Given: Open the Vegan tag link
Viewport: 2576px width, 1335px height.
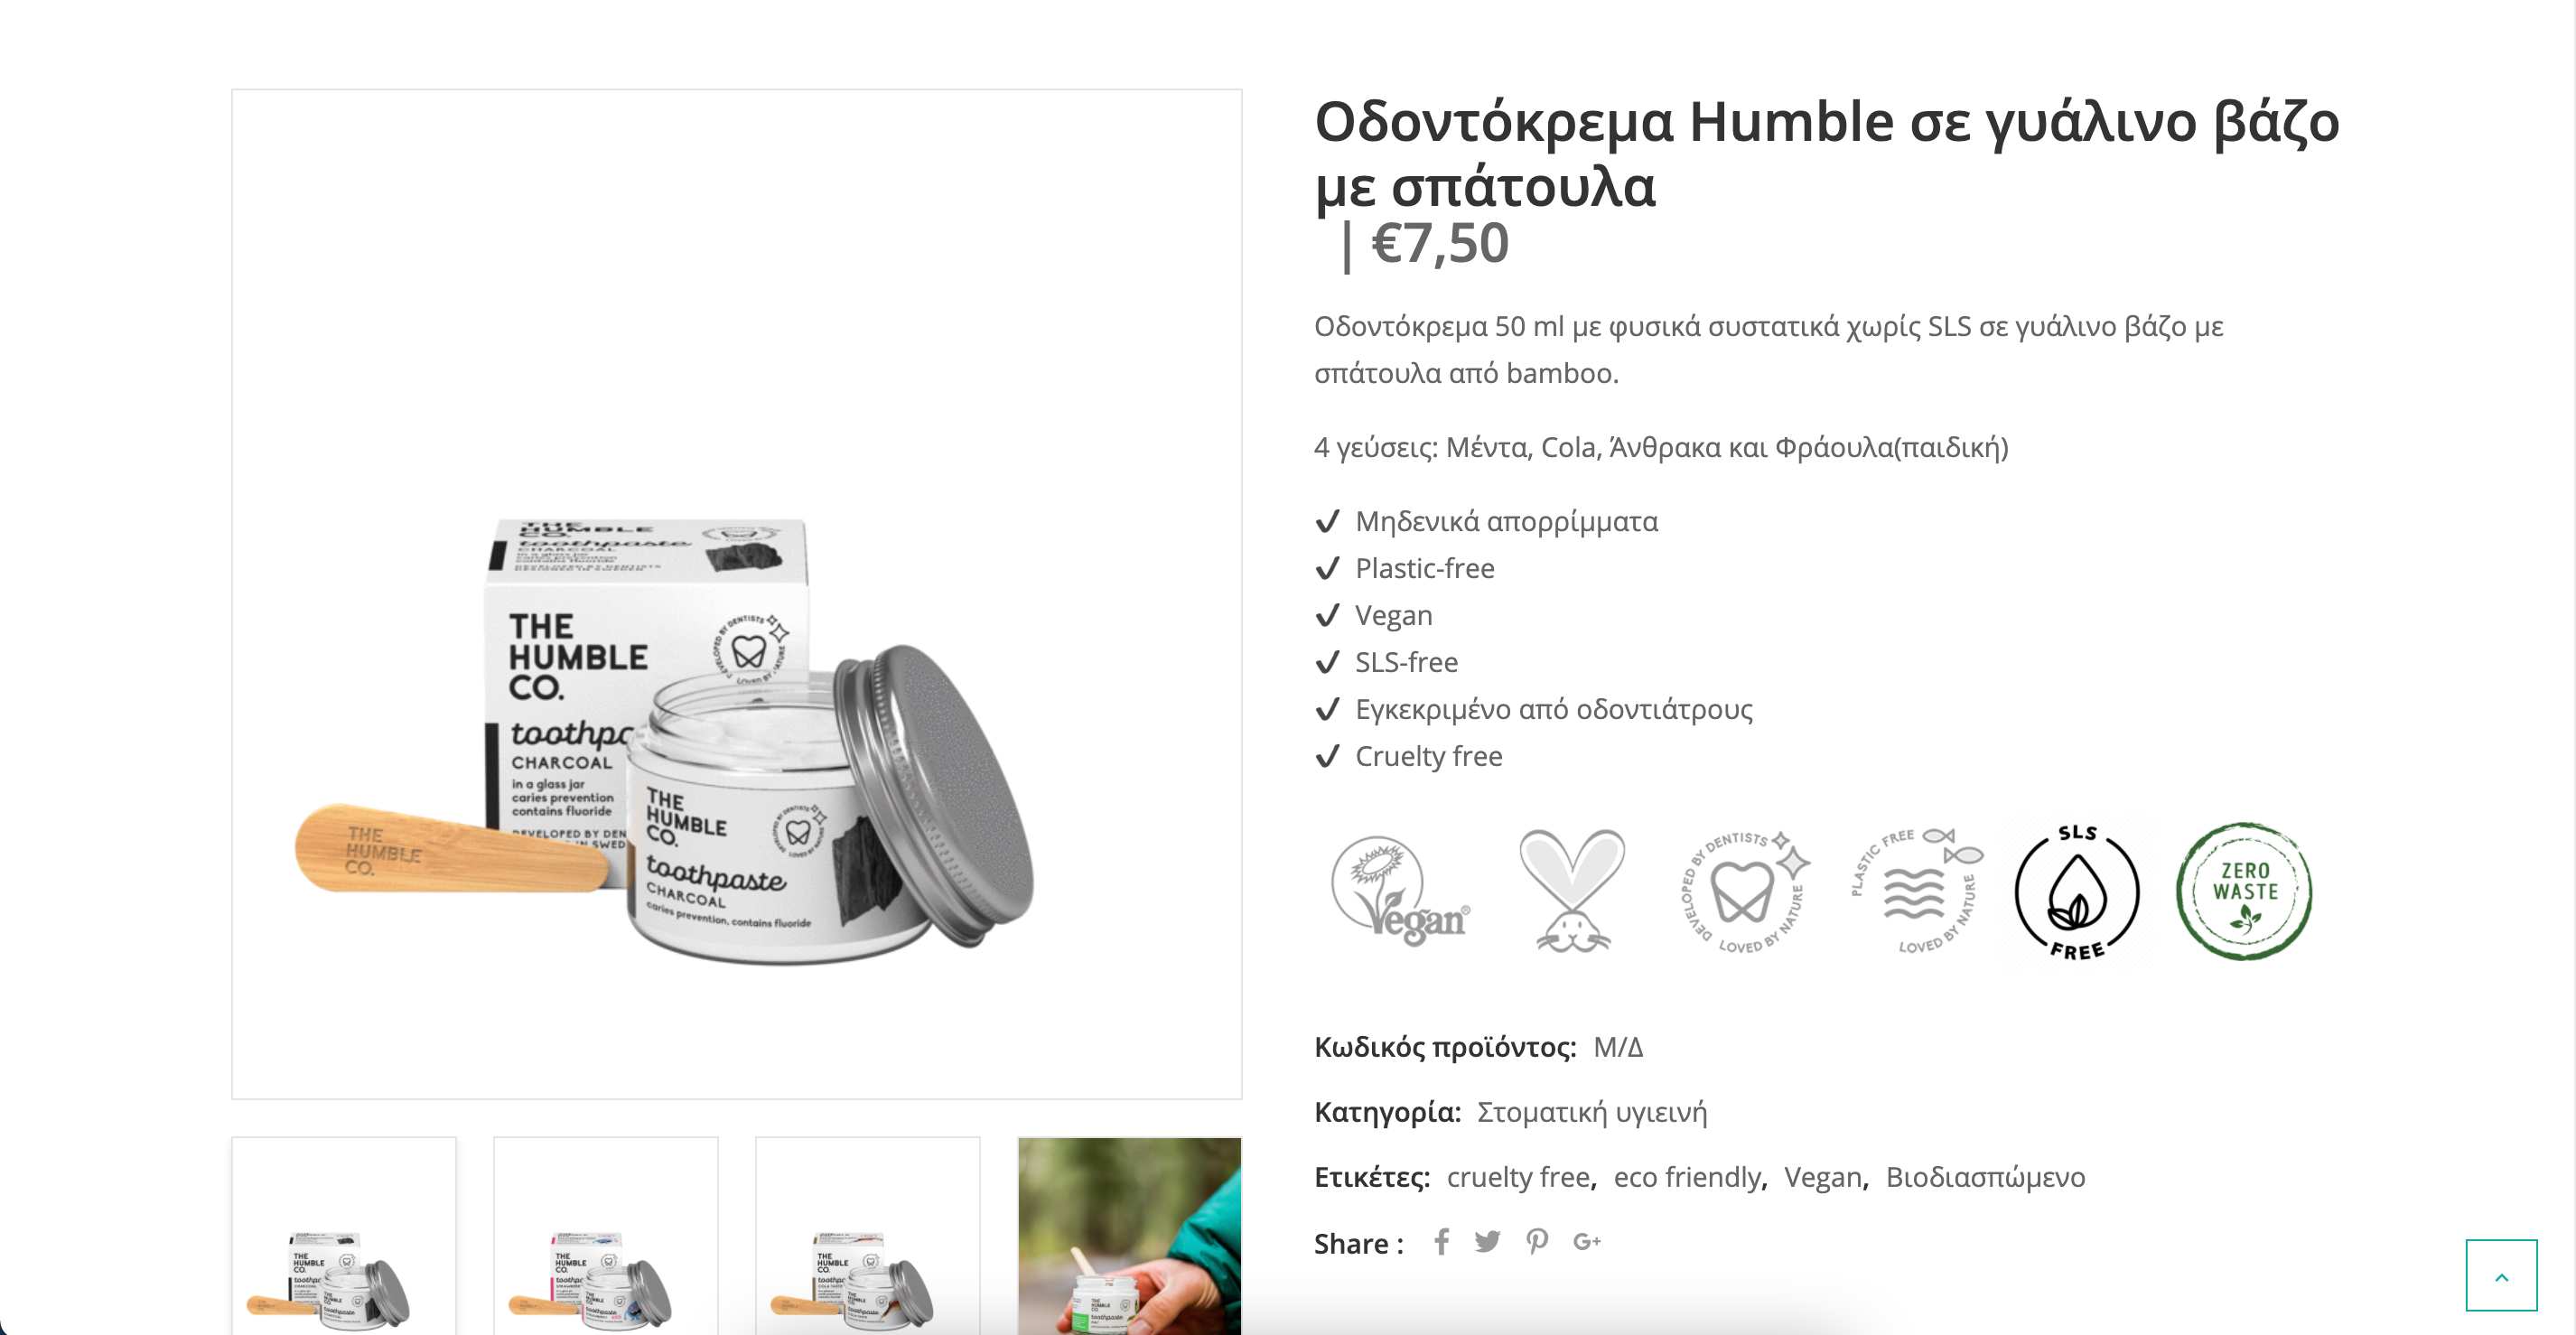Looking at the screenshot, I should click(1822, 1177).
